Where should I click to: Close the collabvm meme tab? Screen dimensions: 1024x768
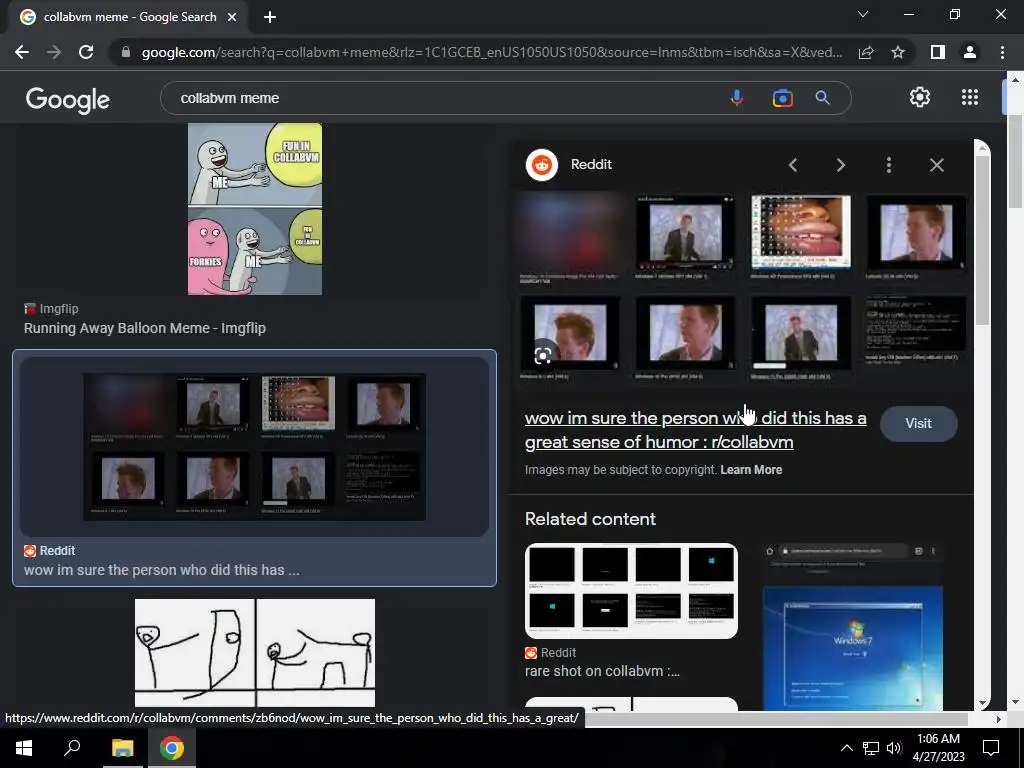click(232, 17)
